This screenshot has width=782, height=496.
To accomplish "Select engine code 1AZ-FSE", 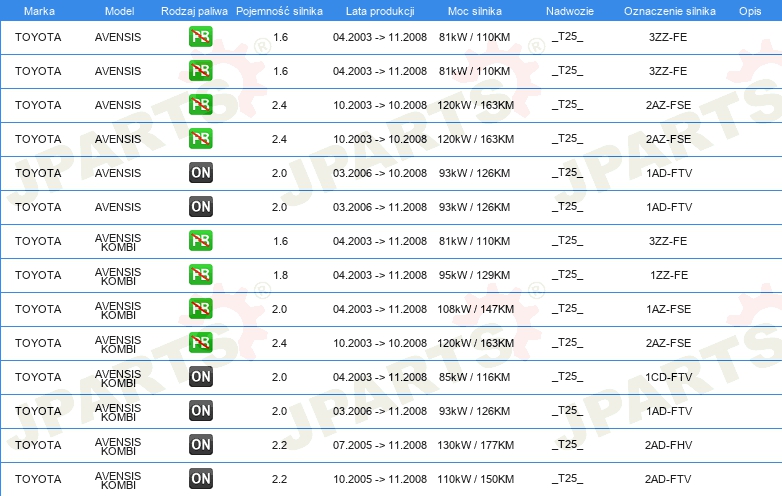I will tap(669, 309).
